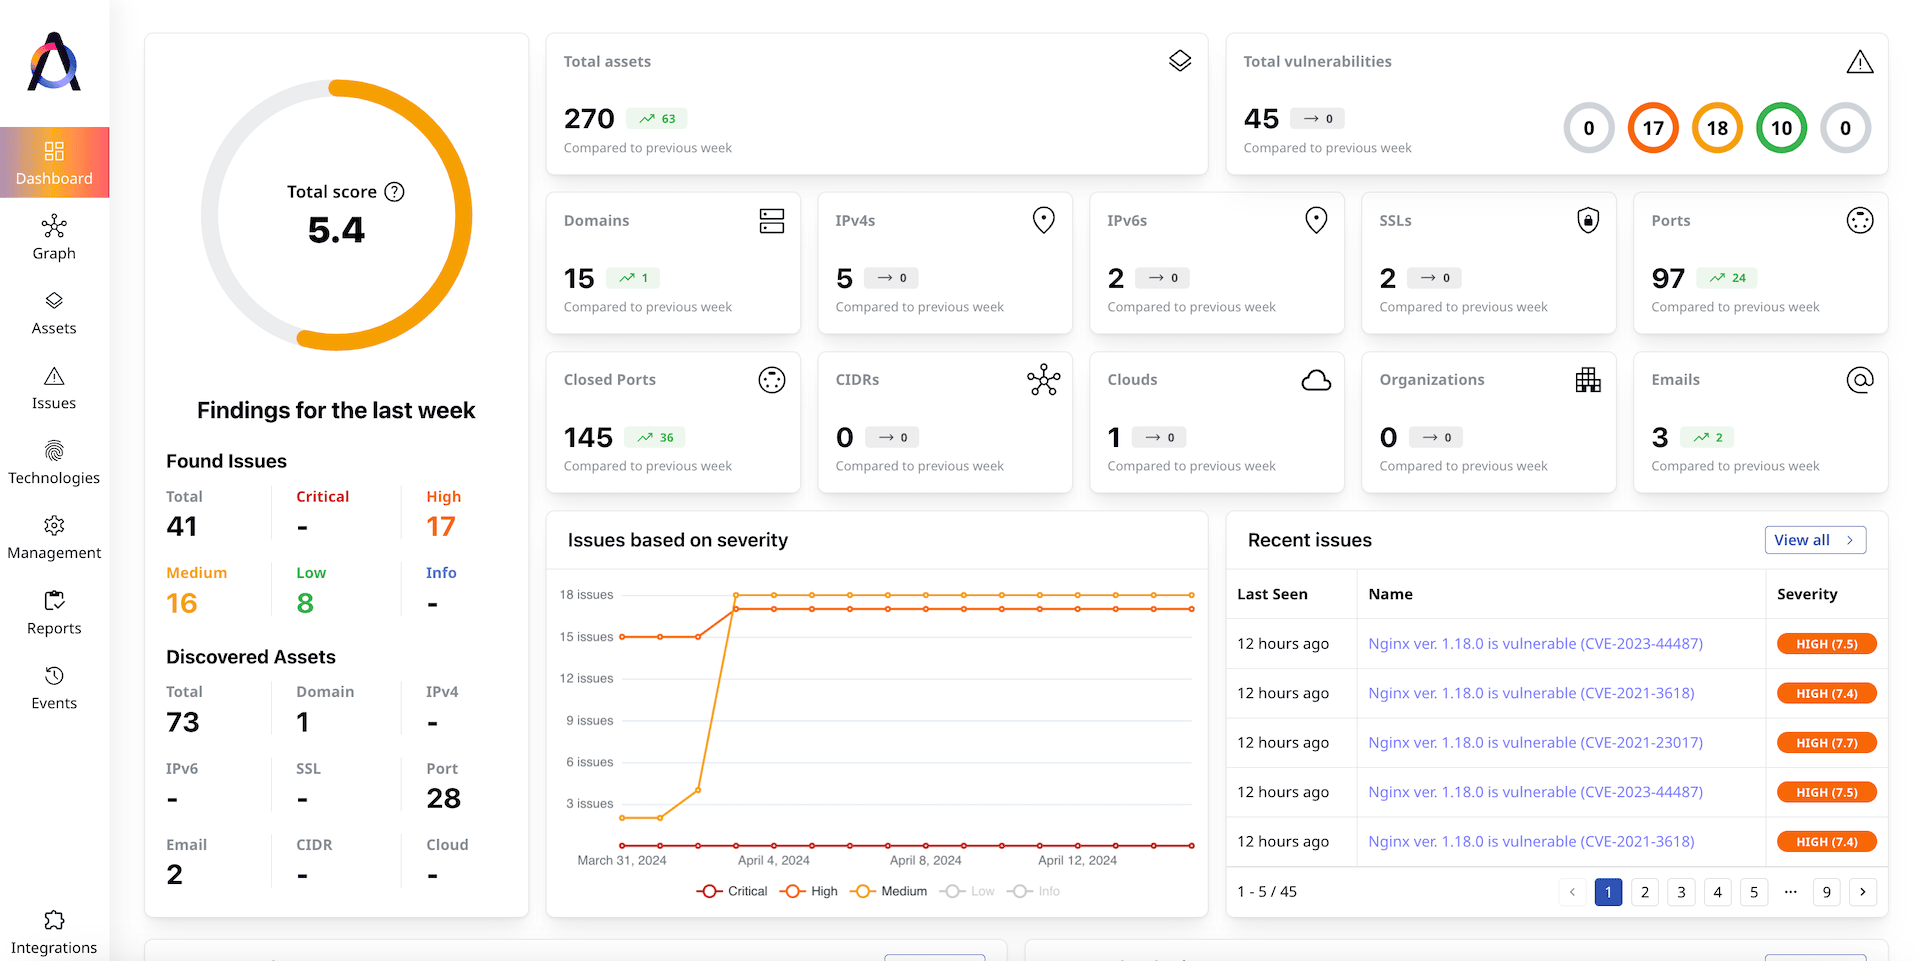
Task: Click the Discovered Assets Port count 28
Action: (444, 799)
